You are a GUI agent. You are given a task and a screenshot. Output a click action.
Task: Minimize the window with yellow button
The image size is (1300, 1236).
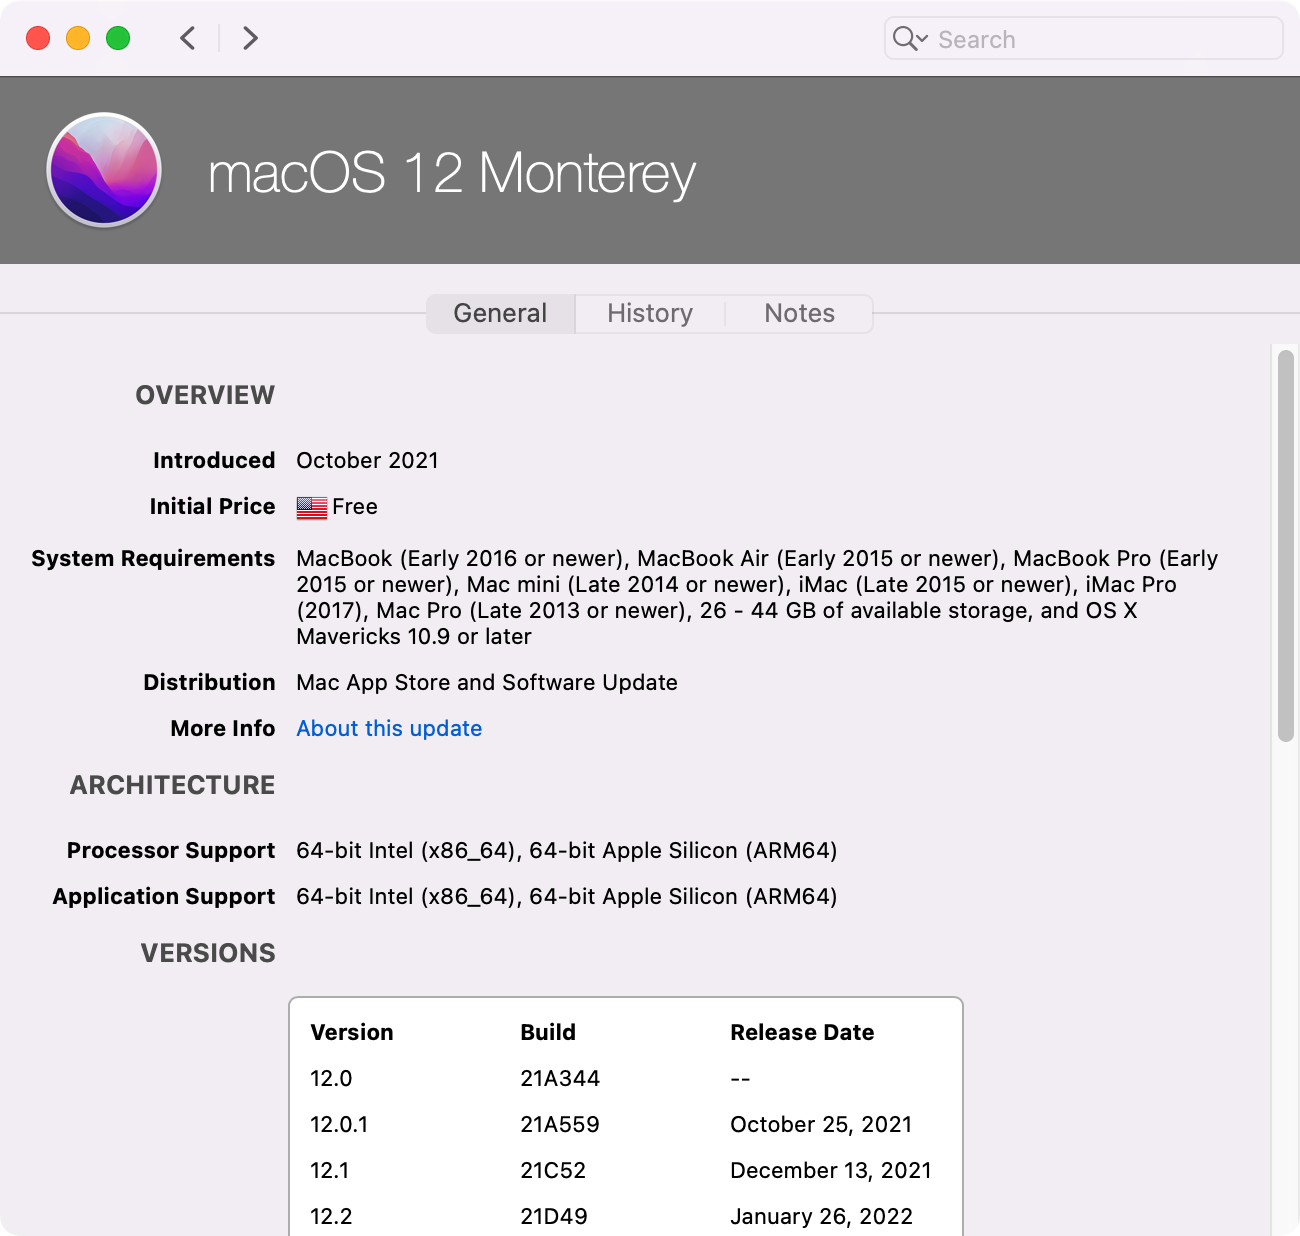click(x=78, y=38)
